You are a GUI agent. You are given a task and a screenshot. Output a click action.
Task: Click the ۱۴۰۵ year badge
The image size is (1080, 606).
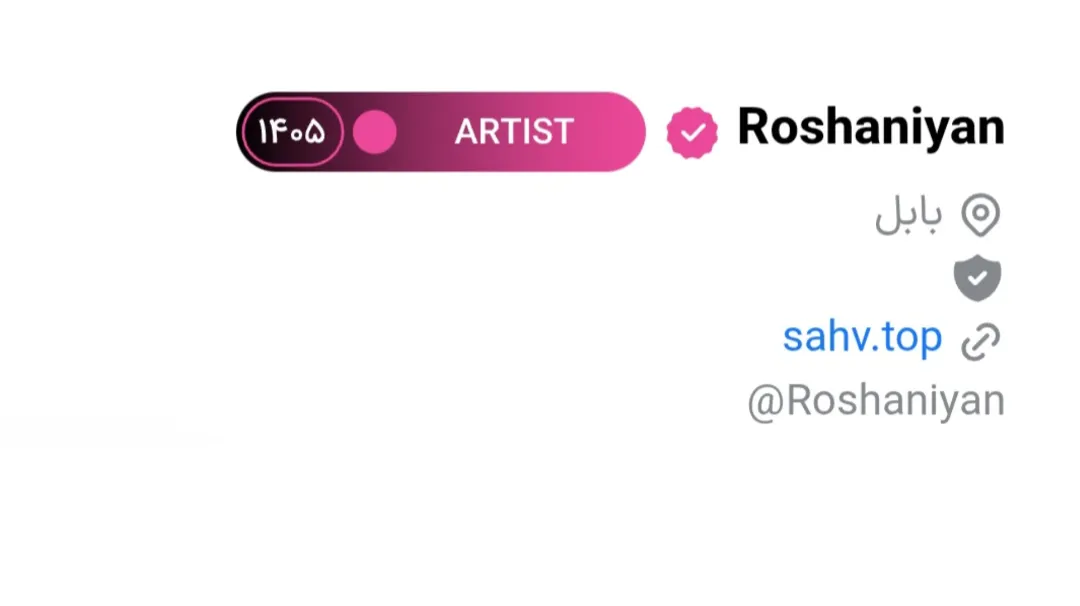point(292,132)
